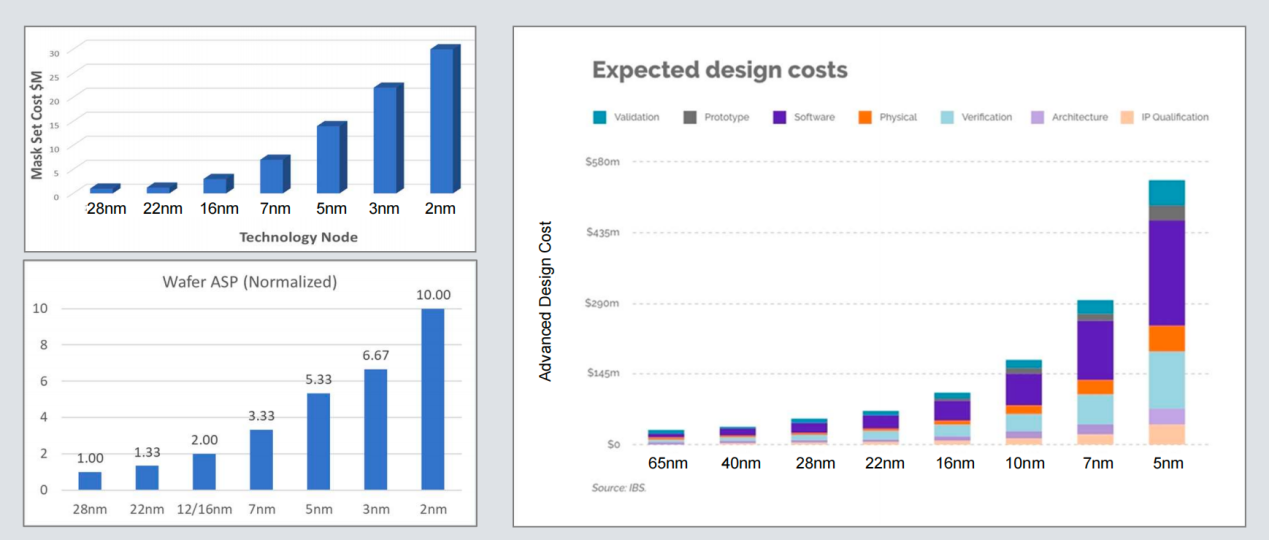Screen dimensions: 1269x540
Task: Click the 12/16nm label in Wafer ASP chart
Action: pyautogui.click(x=204, y=509)
